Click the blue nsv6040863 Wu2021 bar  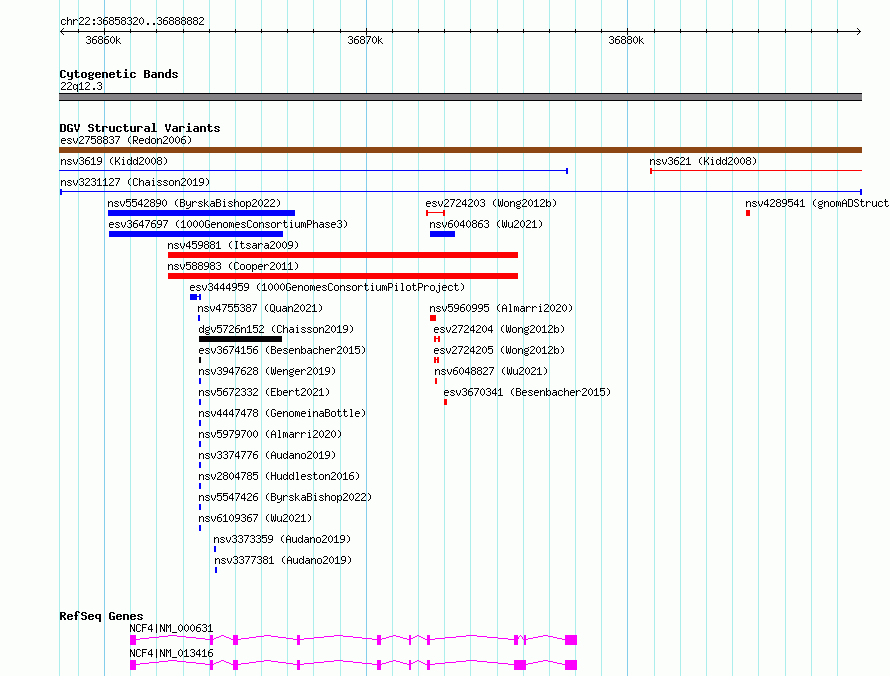[442, 234]
